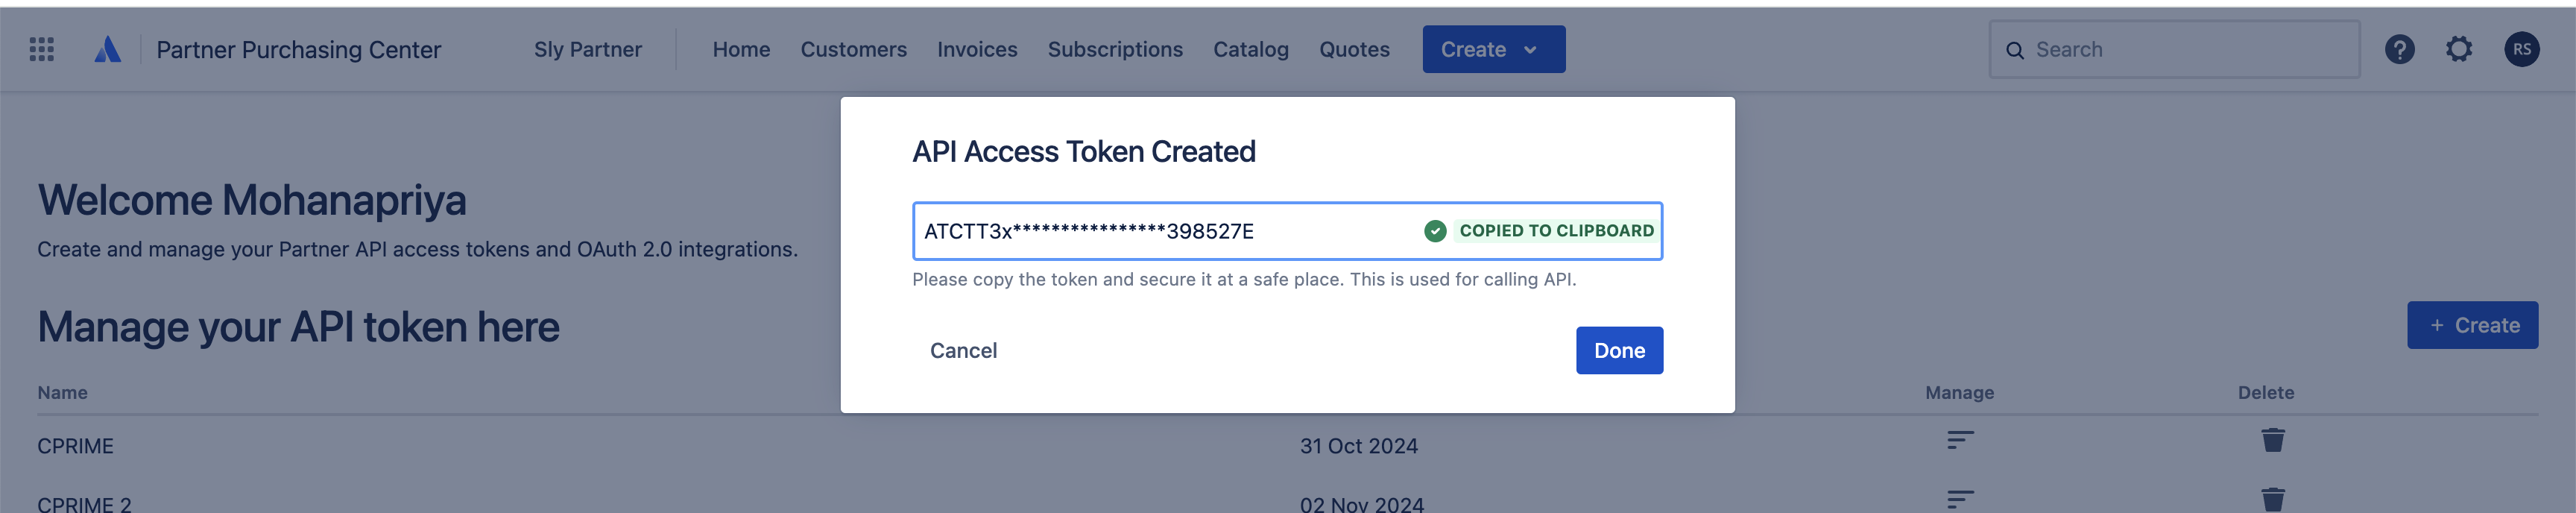This screenshot has width=2576, height=513.
Task: Click the + Create button for a new token
Action: pos(2472,324)
